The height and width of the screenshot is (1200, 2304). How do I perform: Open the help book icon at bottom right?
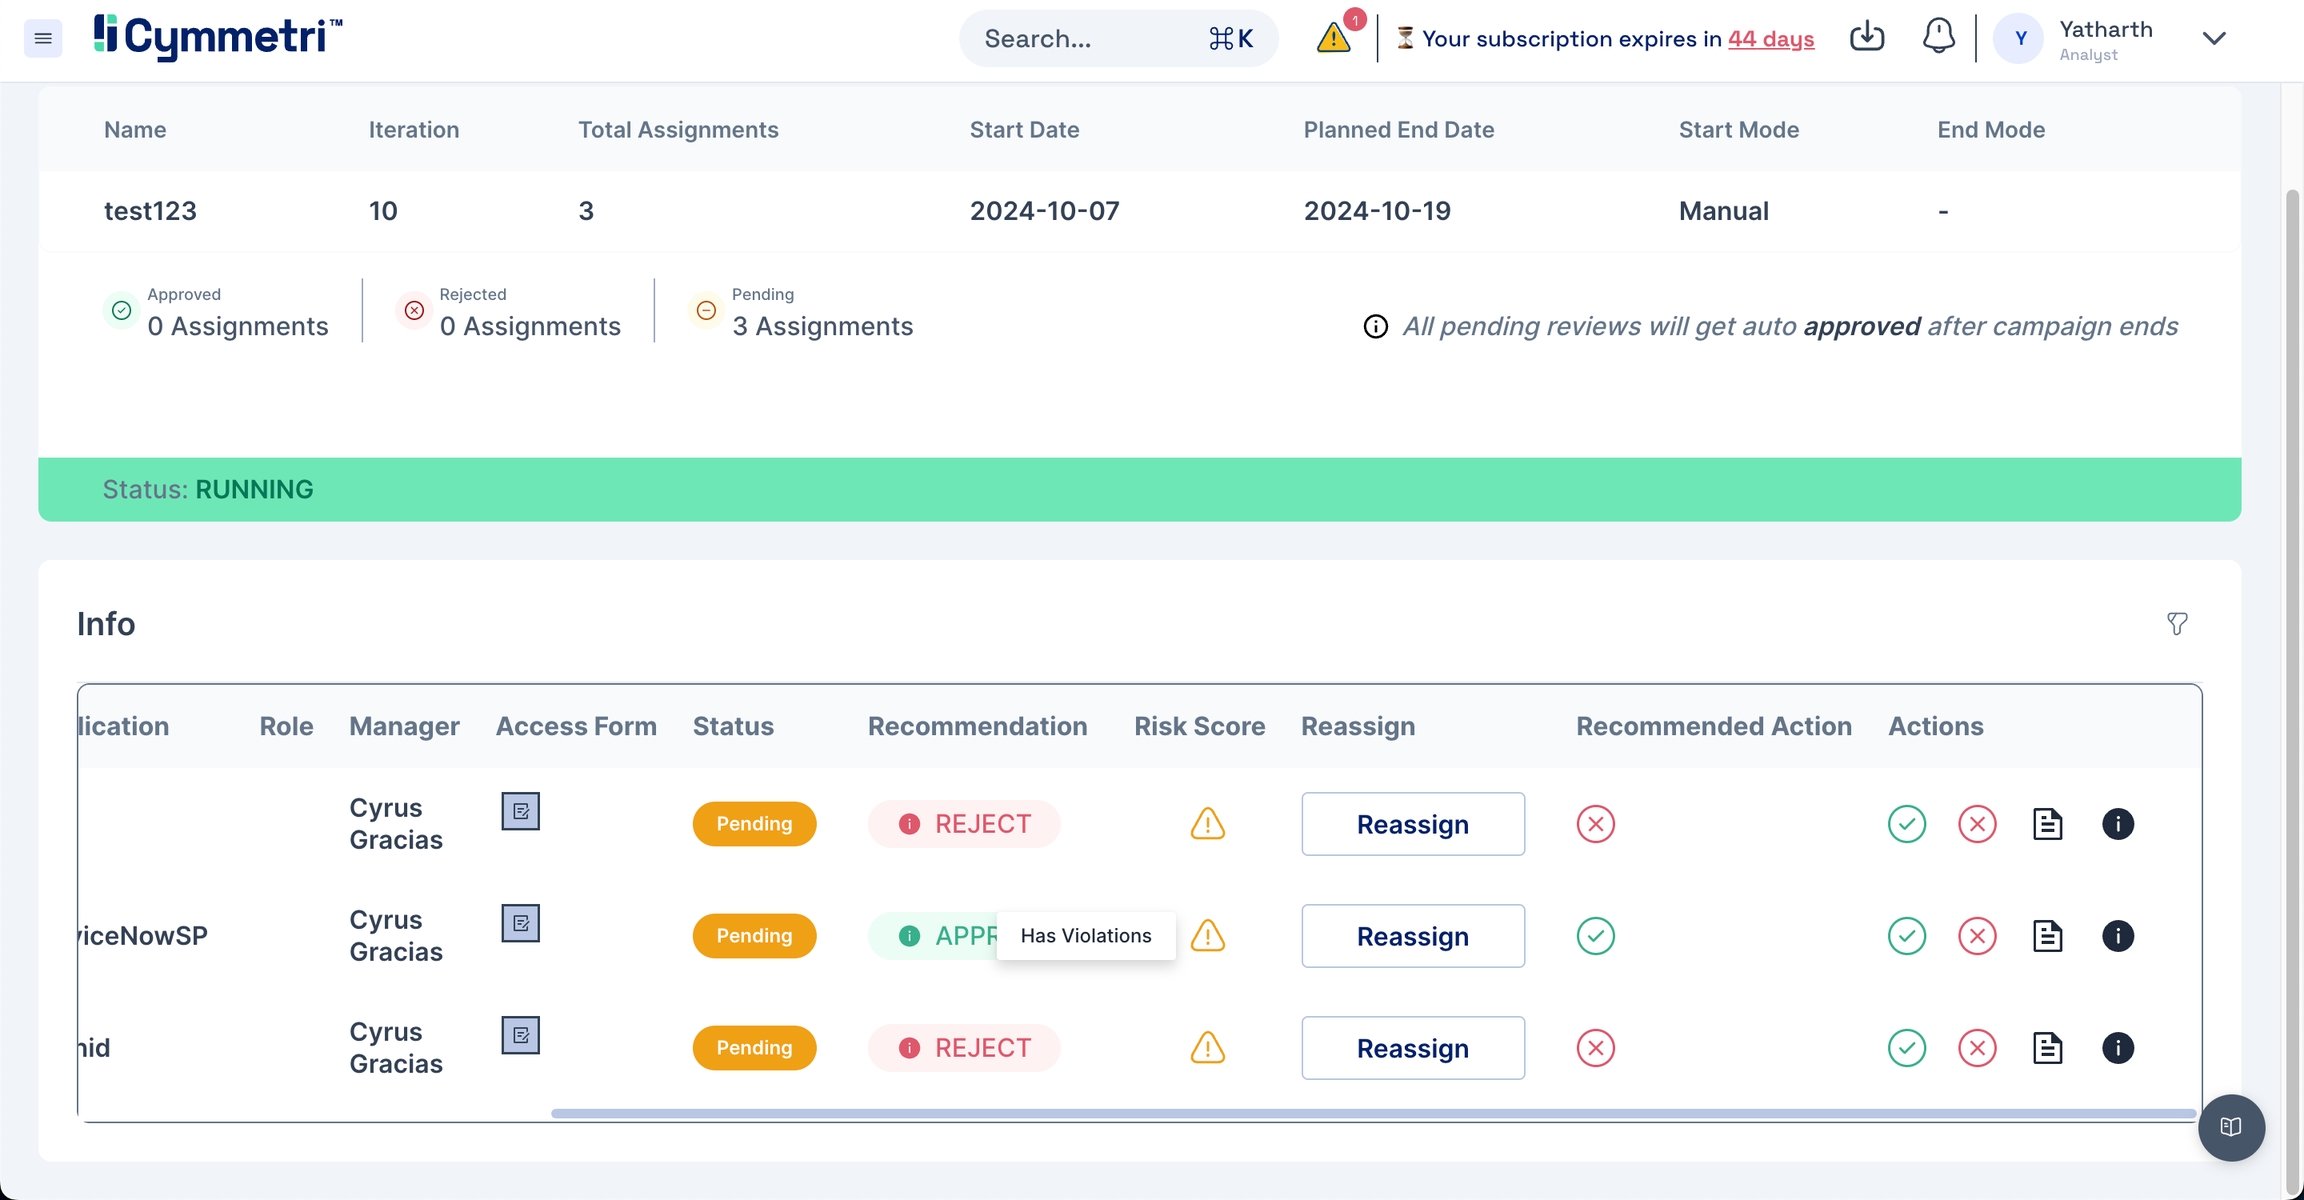2231,1127
